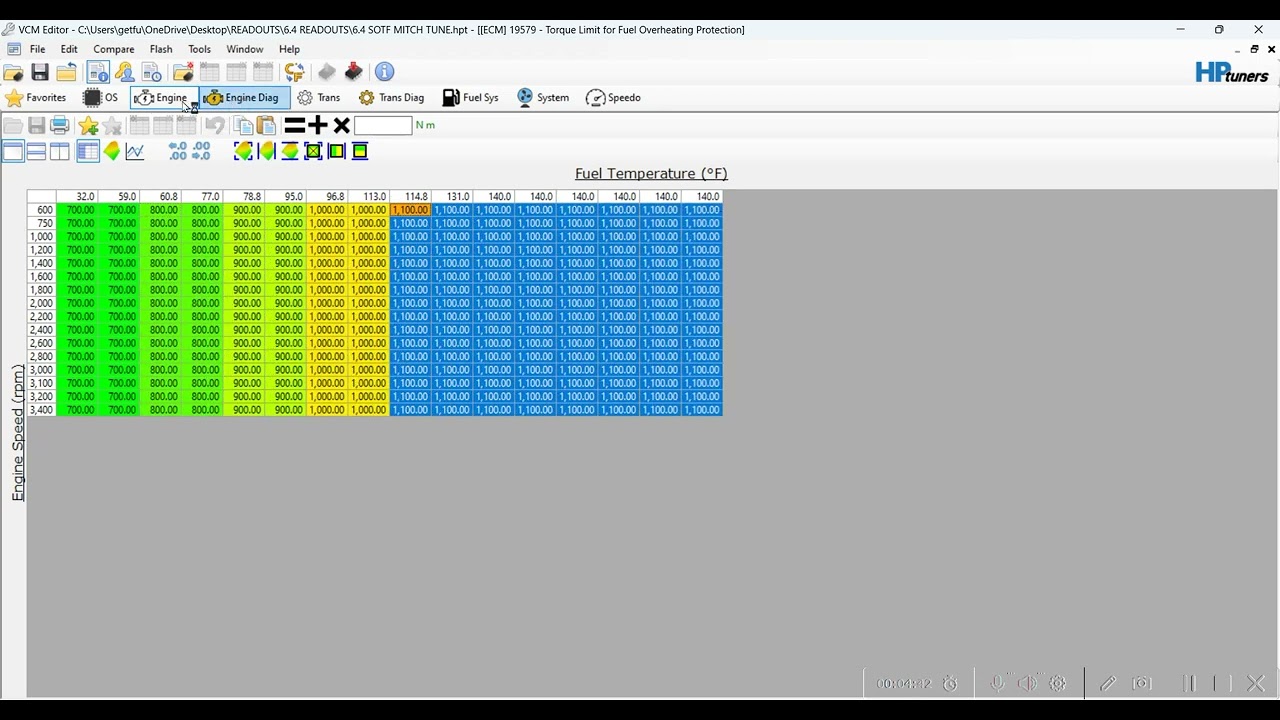Click the horizontal interpolation icon
Screen dimensions: 1280x720
(x=267, y=151)
